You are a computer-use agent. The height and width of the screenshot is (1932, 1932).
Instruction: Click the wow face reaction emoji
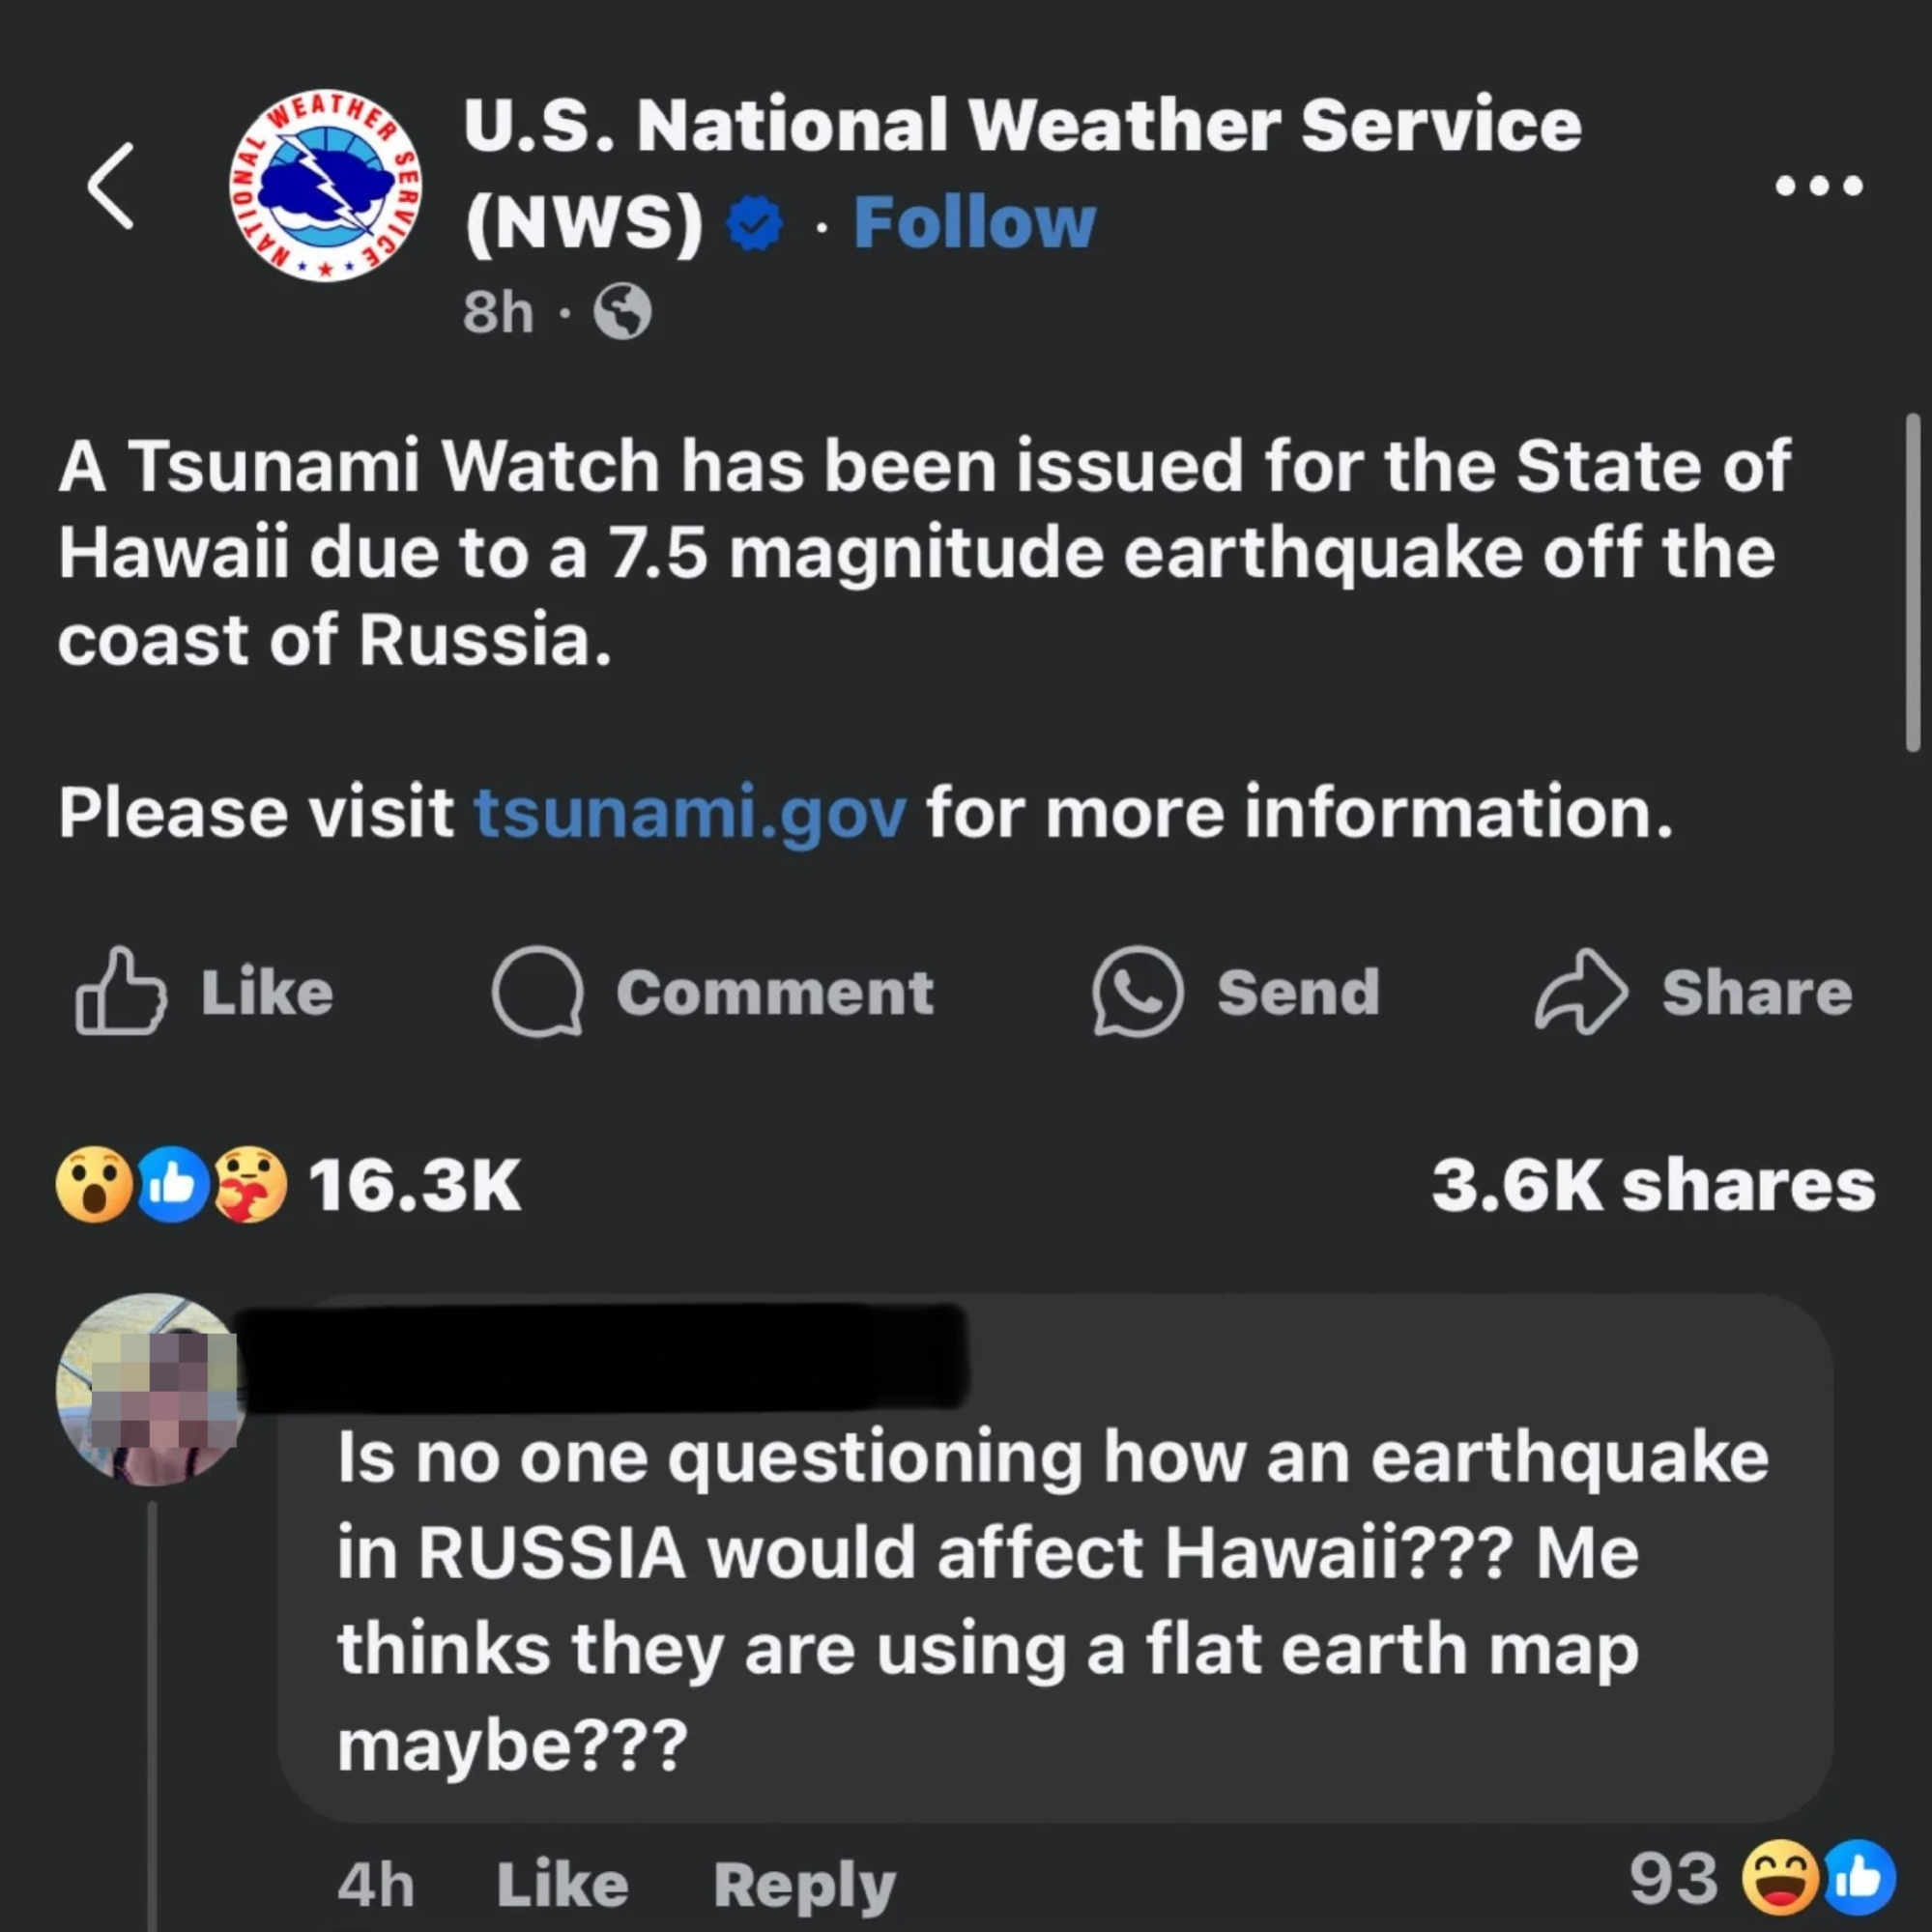[93, 1185]
